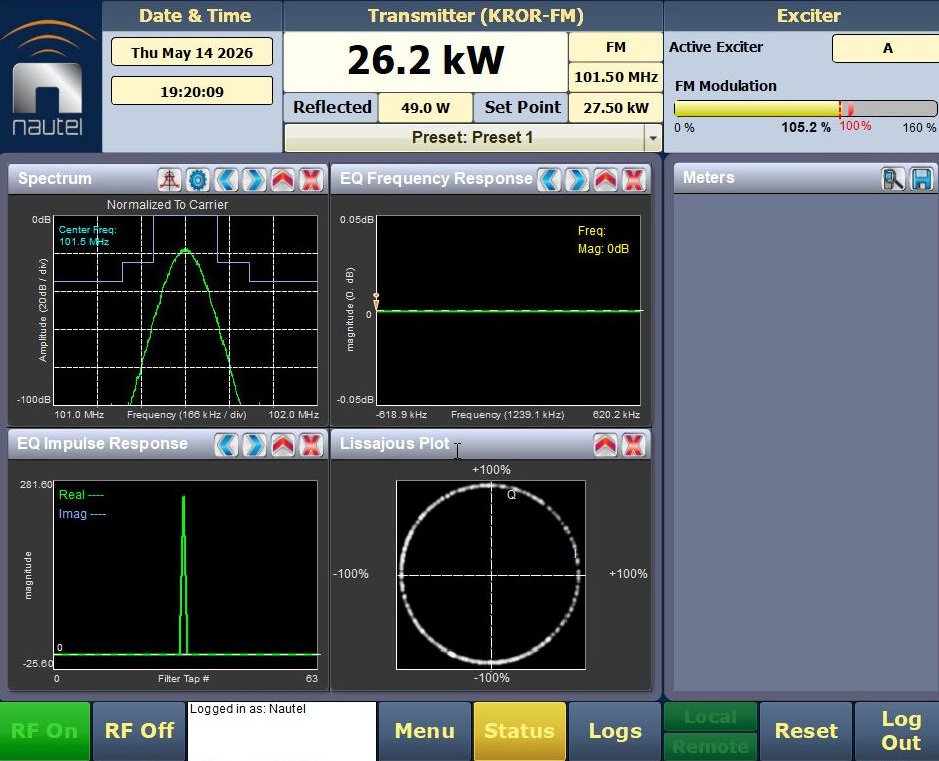Image resolution: width=939 pixels, height=761 pixels.
Task: Click the 101.50 MHz frequency field
Action: pyautogui.click(x=616, y=77)
